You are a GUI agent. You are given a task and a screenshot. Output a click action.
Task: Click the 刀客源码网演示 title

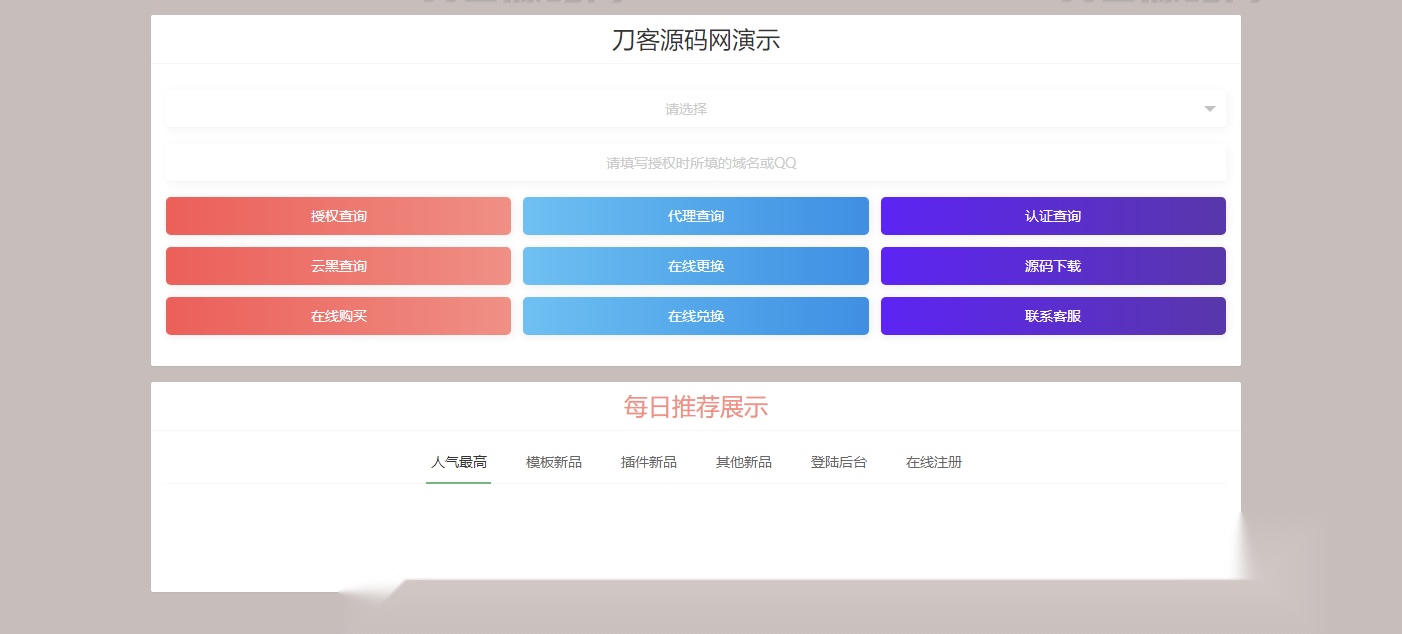[x=696, y=41]
